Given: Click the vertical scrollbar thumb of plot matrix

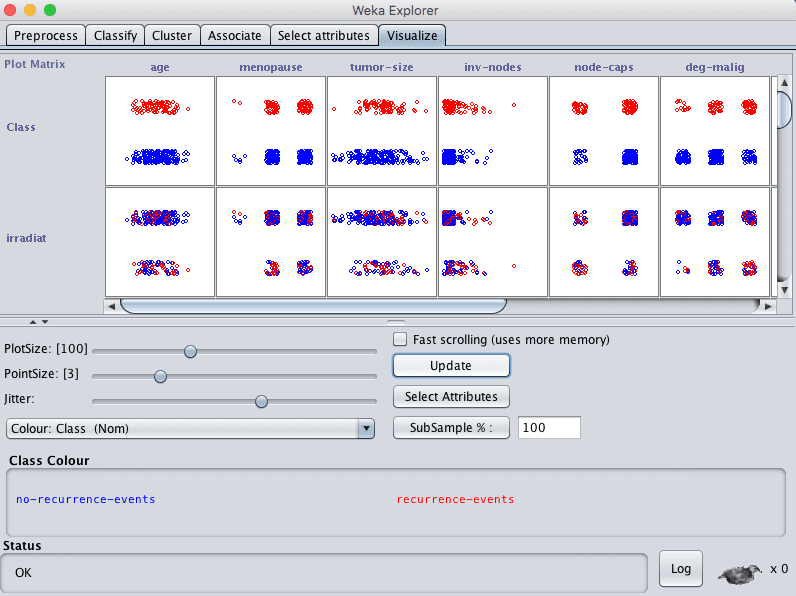Looking at the screenshot, I should point(784,110).
